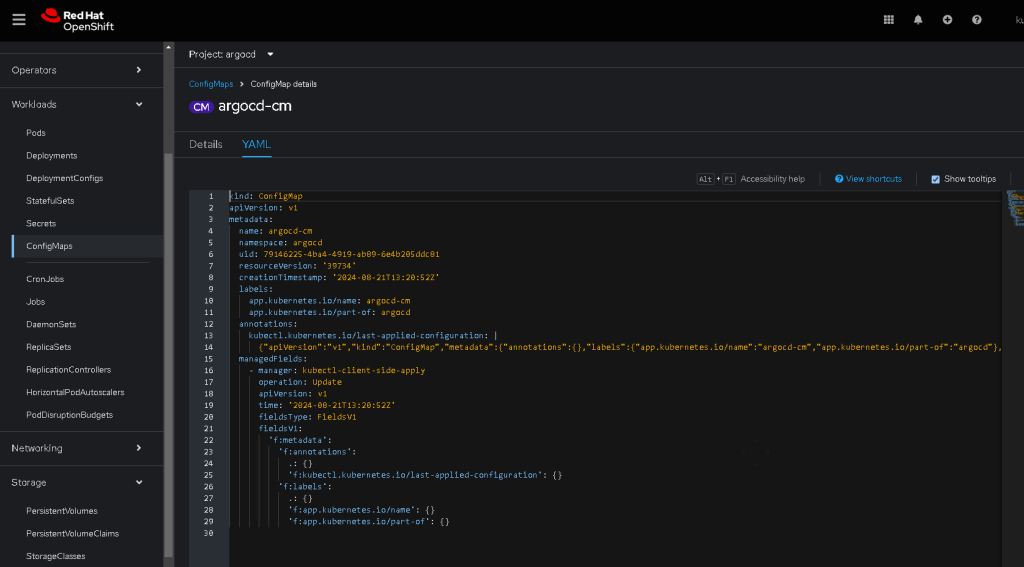This screenshot has height=567, width=1024.
Task: Open HorizontalPodAutoscalers in sidebar
Action: (75, 393)
